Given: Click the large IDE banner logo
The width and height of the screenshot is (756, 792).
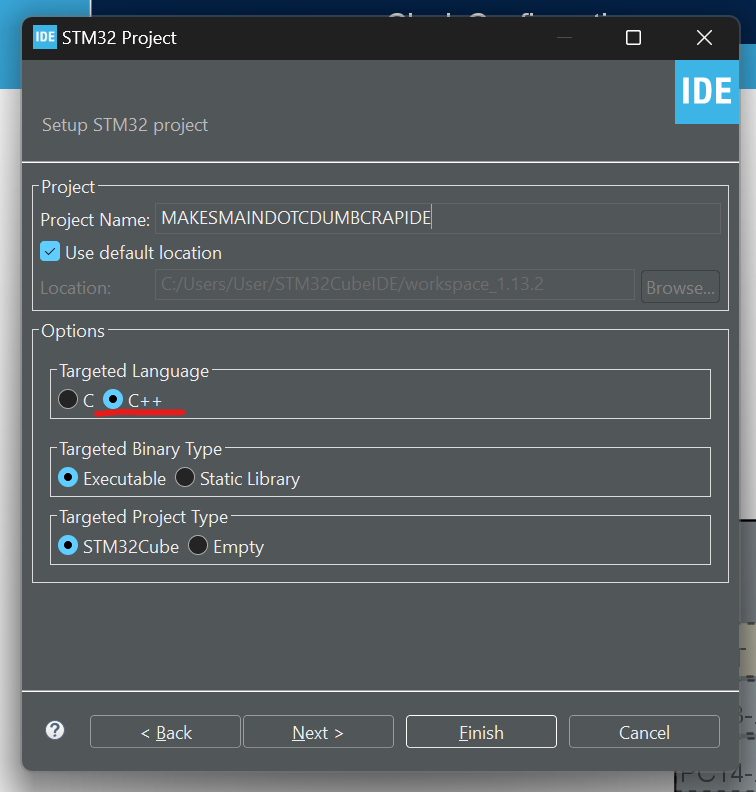Looking at the screenshot, I should pos(707,92).
